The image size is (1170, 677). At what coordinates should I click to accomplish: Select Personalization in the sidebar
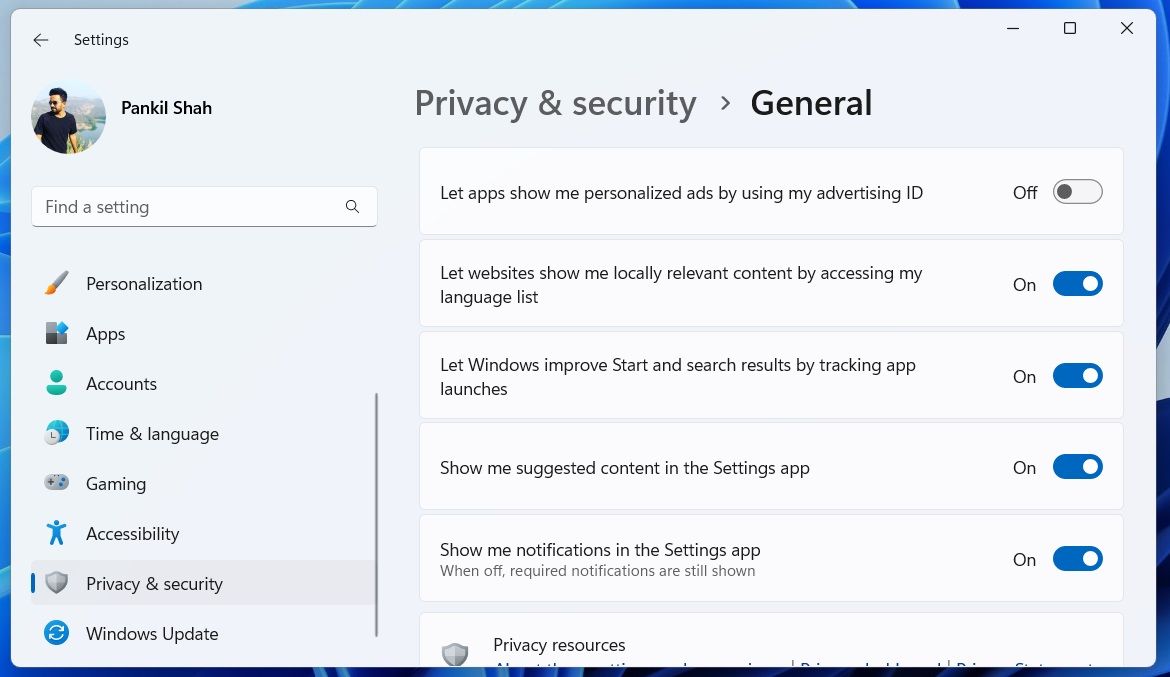click(144, 284)
